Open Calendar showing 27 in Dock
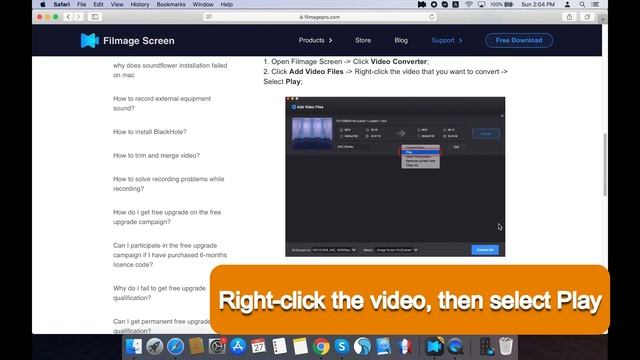This screenshot has width=640, height=360. pos(258,347)
